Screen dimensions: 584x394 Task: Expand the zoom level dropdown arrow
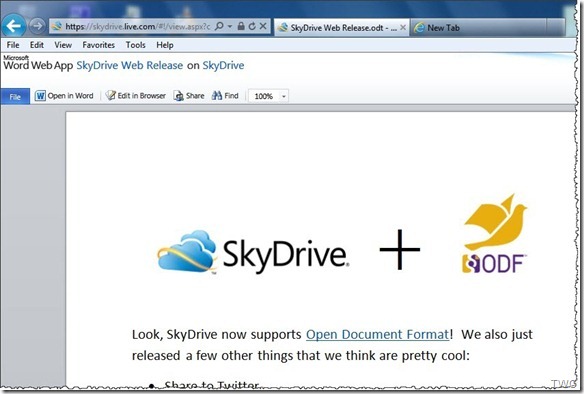(284, 96)
